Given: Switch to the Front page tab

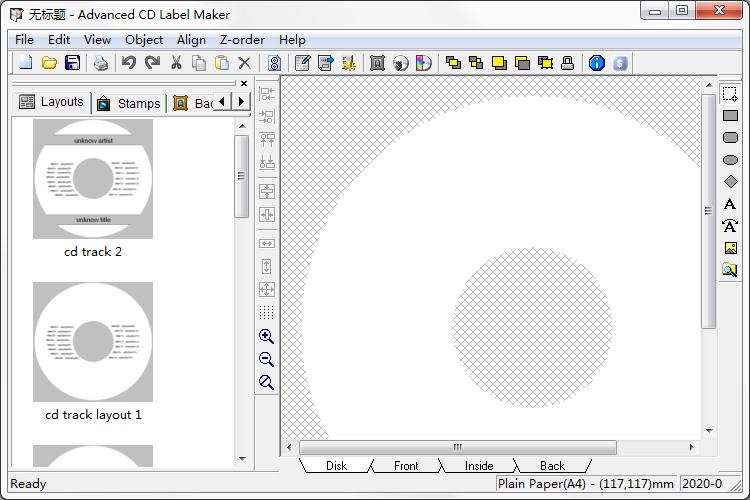Looking at the screenshot, I should [406, 465].
